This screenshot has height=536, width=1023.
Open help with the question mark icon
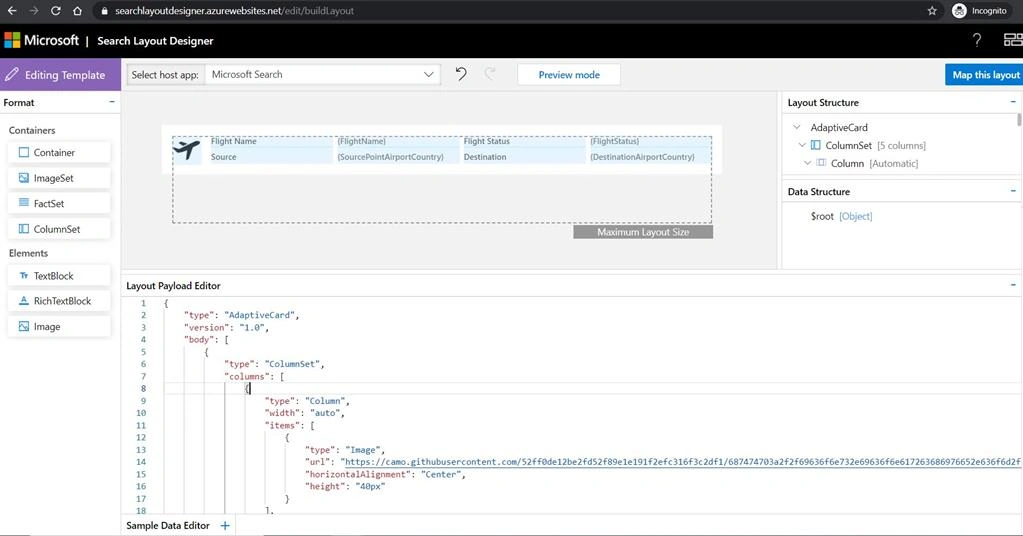coord(977,40)
